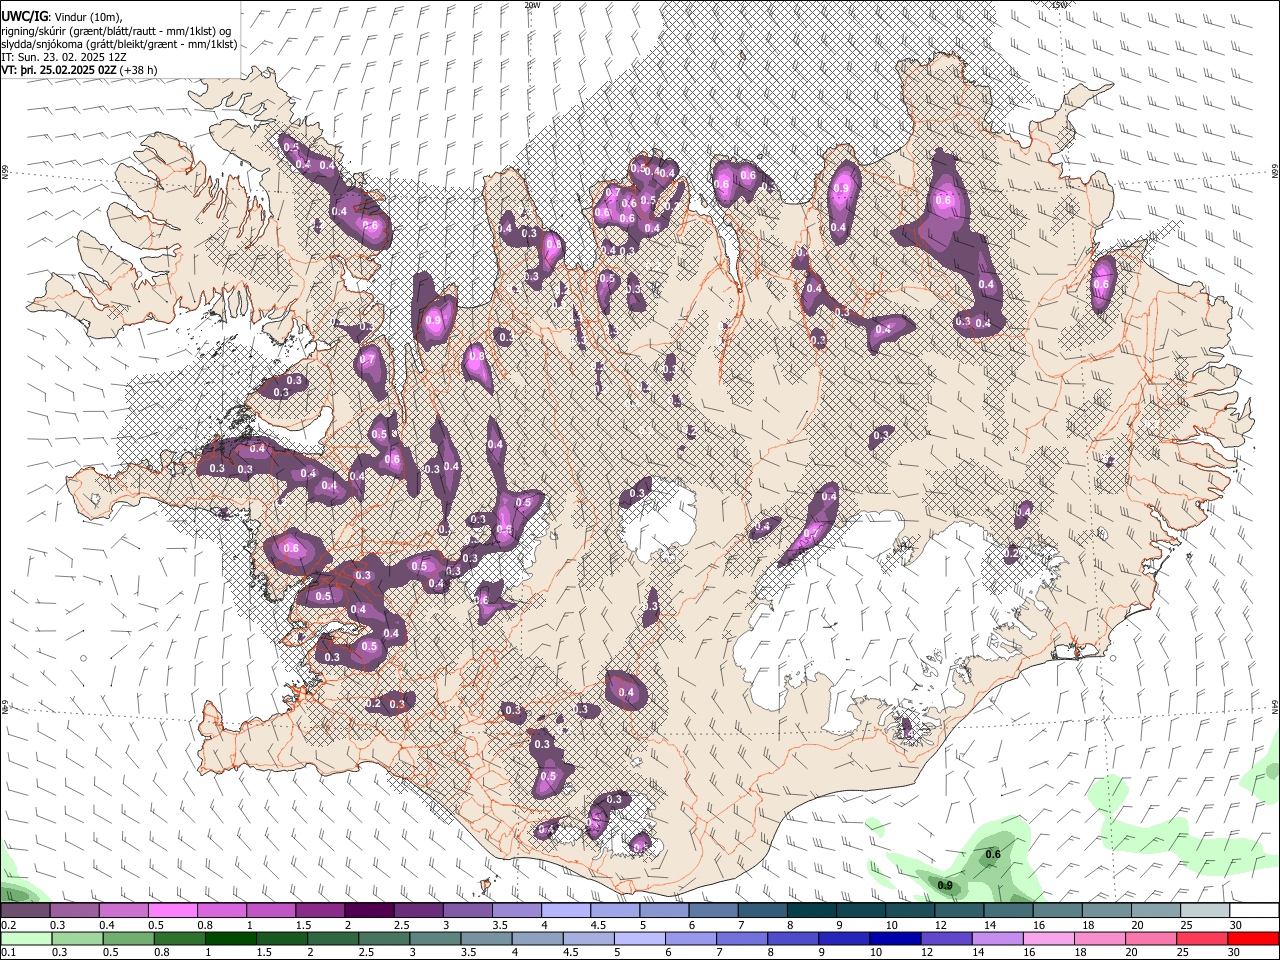Click the 'slydda/snjókoma' legend description line

119,44
